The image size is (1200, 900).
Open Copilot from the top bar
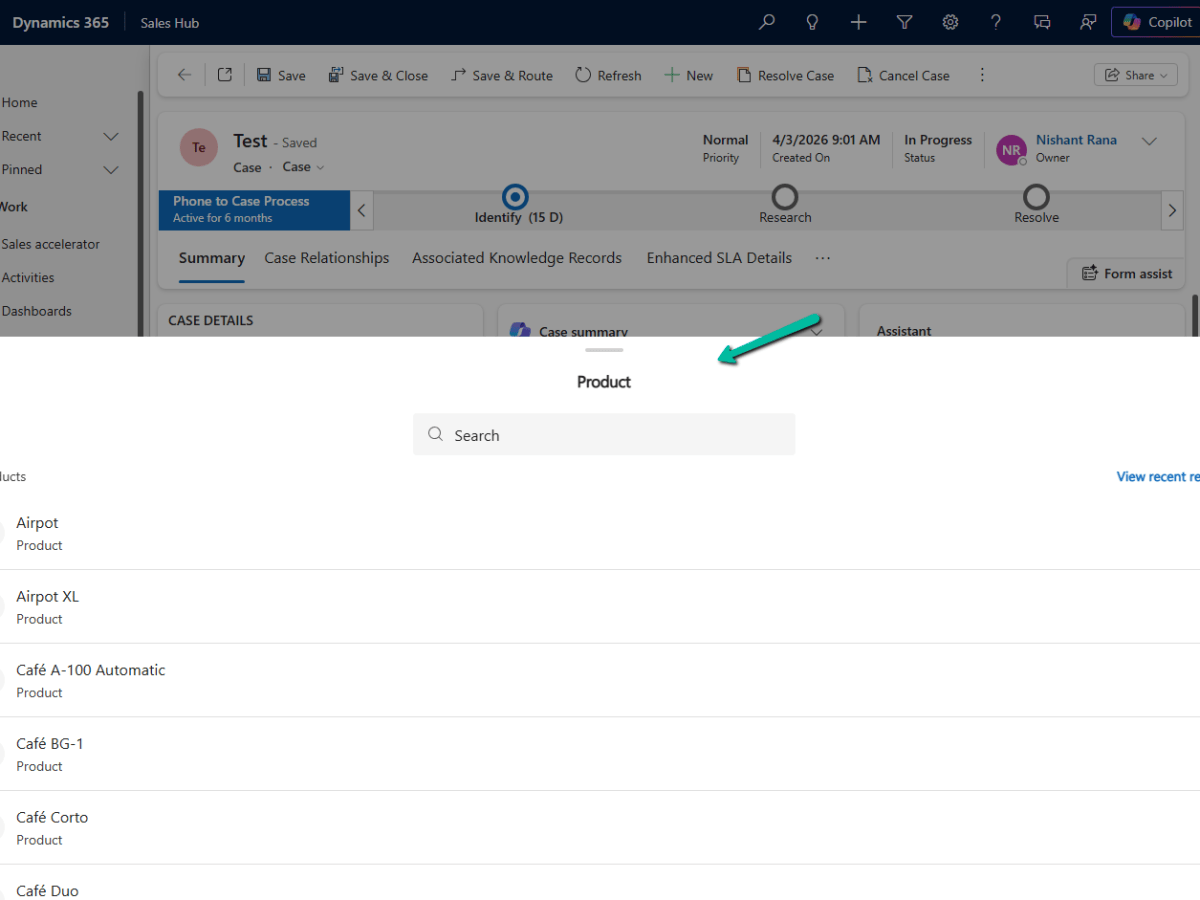pyautogui.click(x=1157, y=22)
